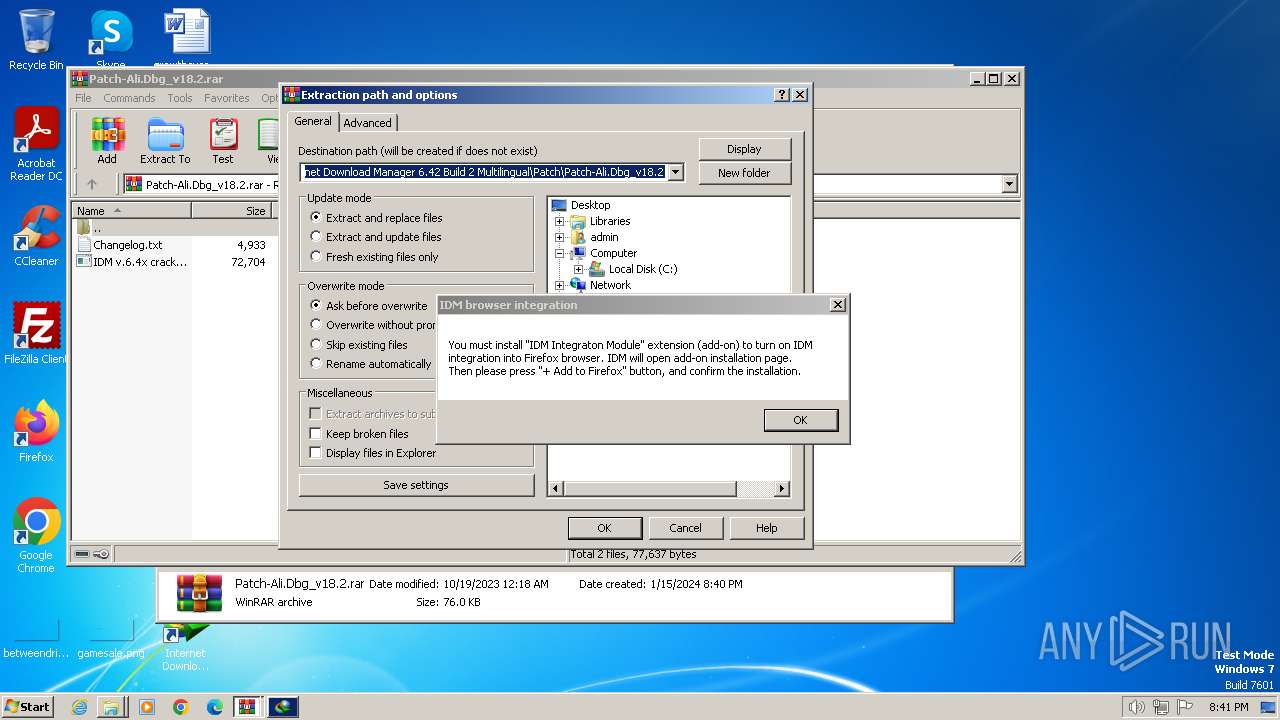This screenshot has width=1280, height=720.
Task: Expand the Libraries tree node
Action: (560, 221)
